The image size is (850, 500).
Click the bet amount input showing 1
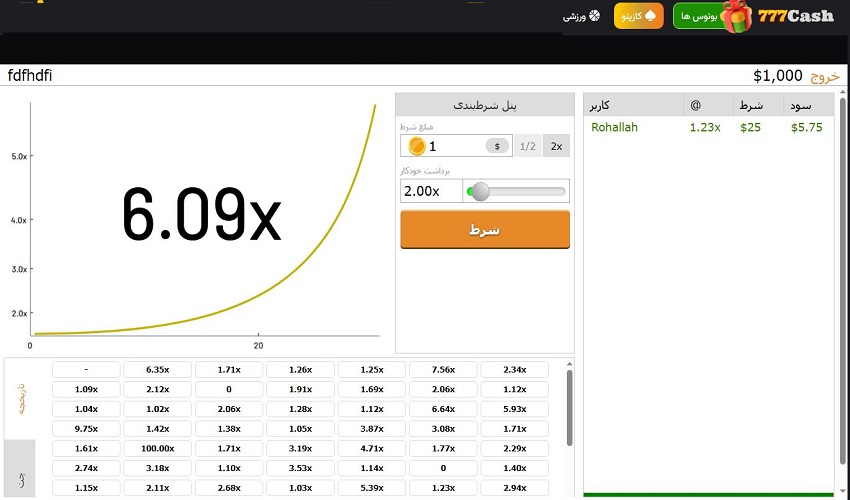point(456,146)
